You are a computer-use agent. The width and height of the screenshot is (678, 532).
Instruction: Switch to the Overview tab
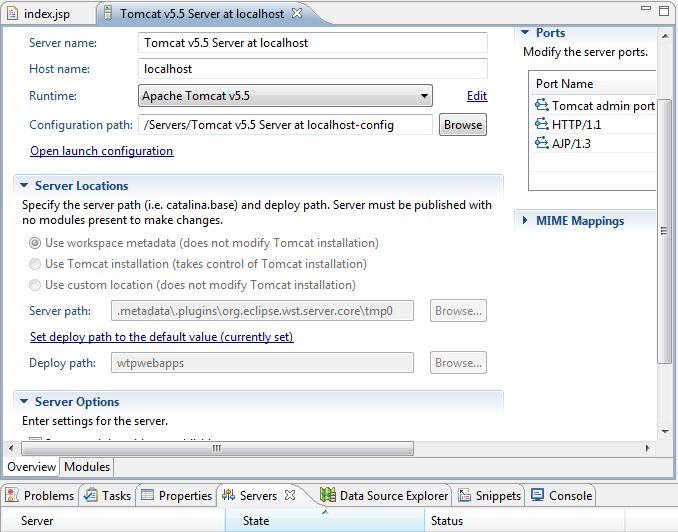[32, 467]
